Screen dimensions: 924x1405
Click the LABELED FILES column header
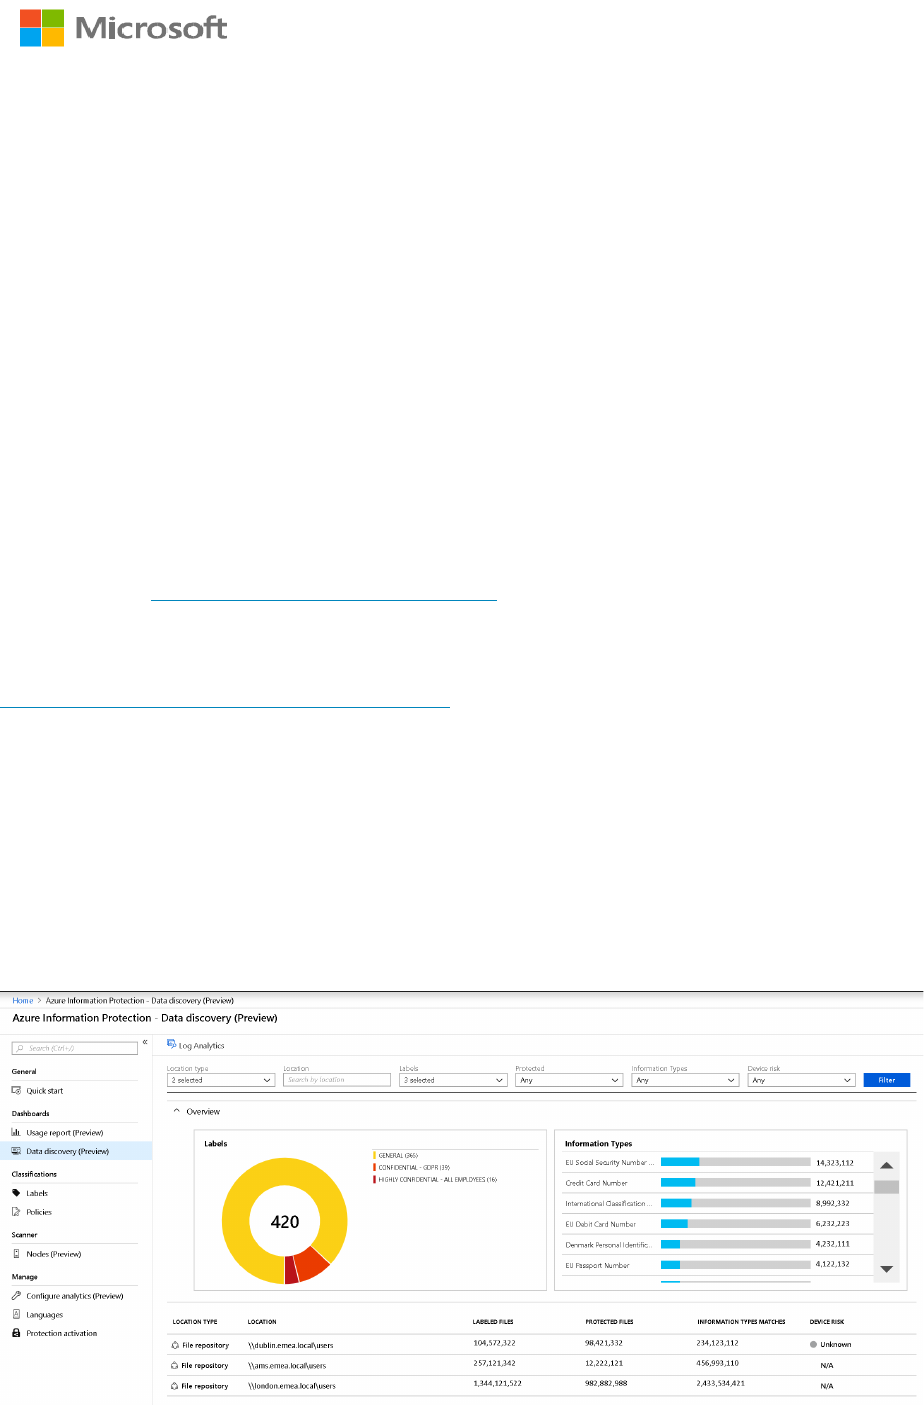493,1322
